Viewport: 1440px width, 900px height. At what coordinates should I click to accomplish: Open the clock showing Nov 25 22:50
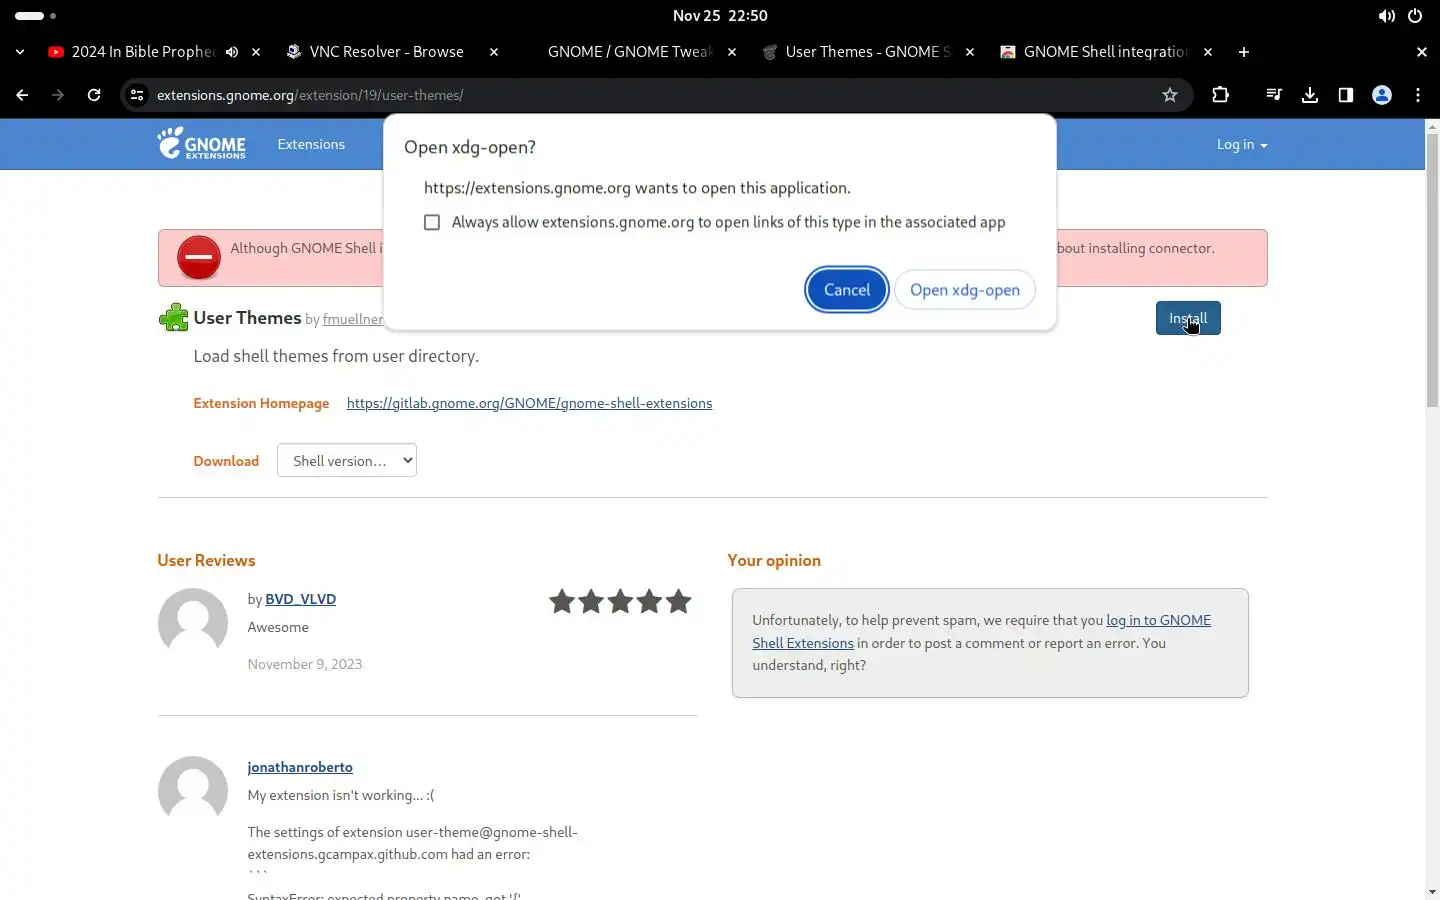tap(720, 16)
